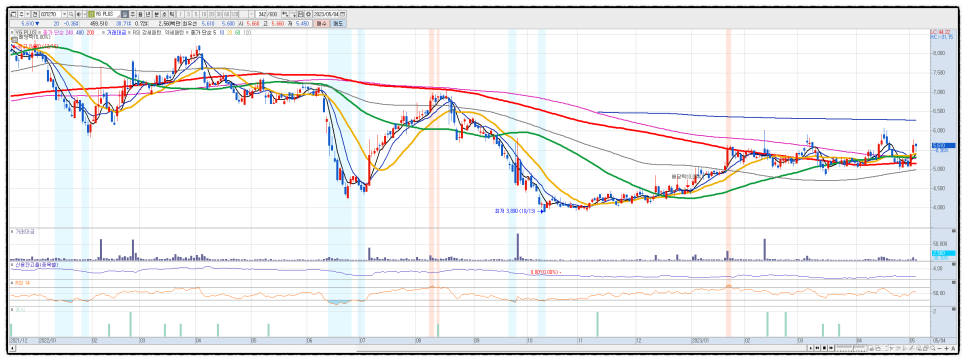Click the scrollbar left arrow at bottom

click(12, 348)
